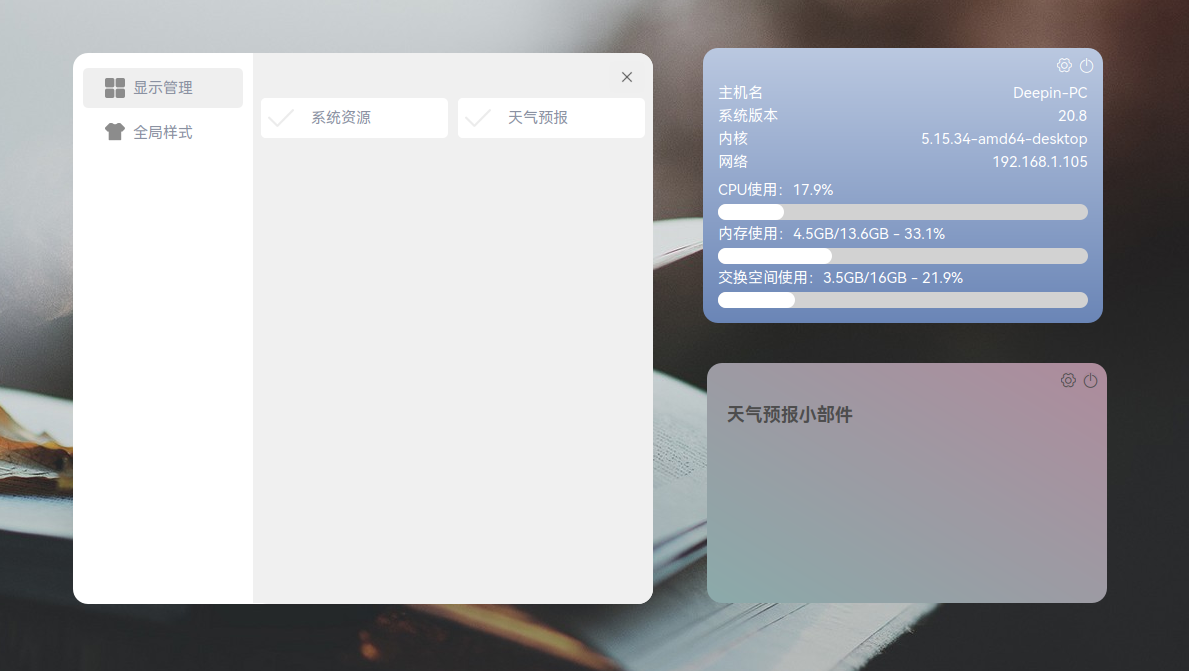Click the 系统版本 label

point(748,115)
